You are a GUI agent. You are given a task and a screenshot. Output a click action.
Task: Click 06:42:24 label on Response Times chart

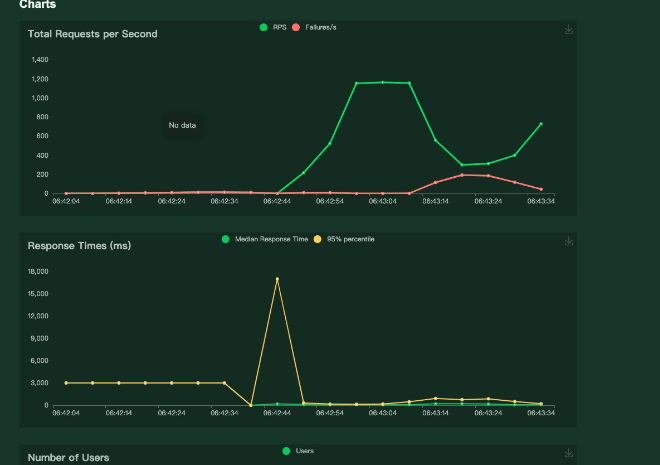172,413
